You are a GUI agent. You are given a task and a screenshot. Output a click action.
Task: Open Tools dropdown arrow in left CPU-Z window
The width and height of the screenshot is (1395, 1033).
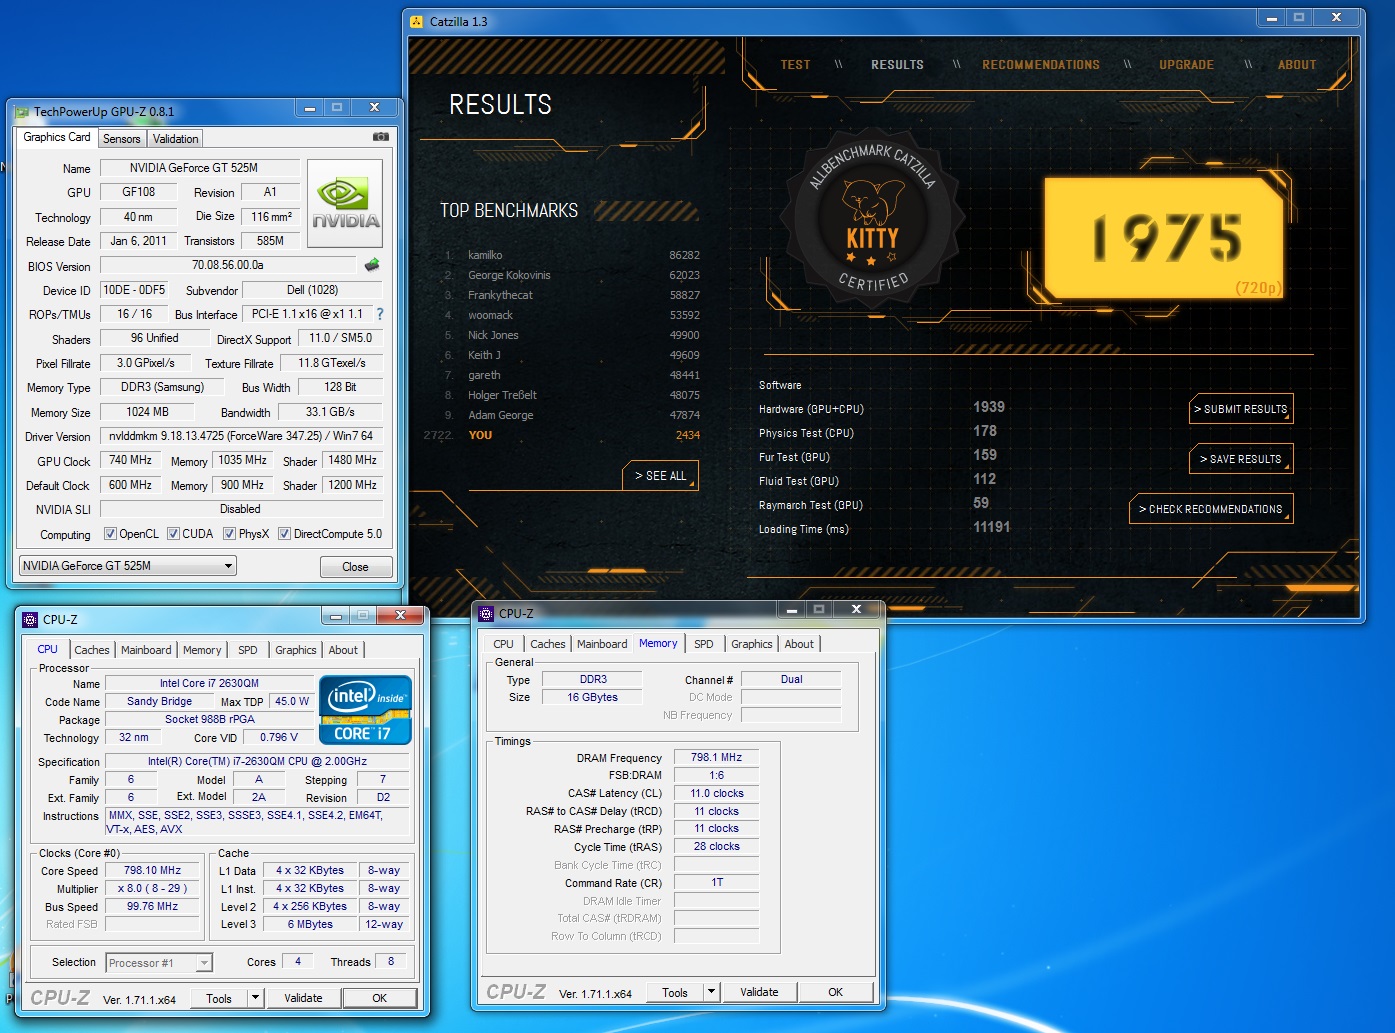click(x=256, y=998)
